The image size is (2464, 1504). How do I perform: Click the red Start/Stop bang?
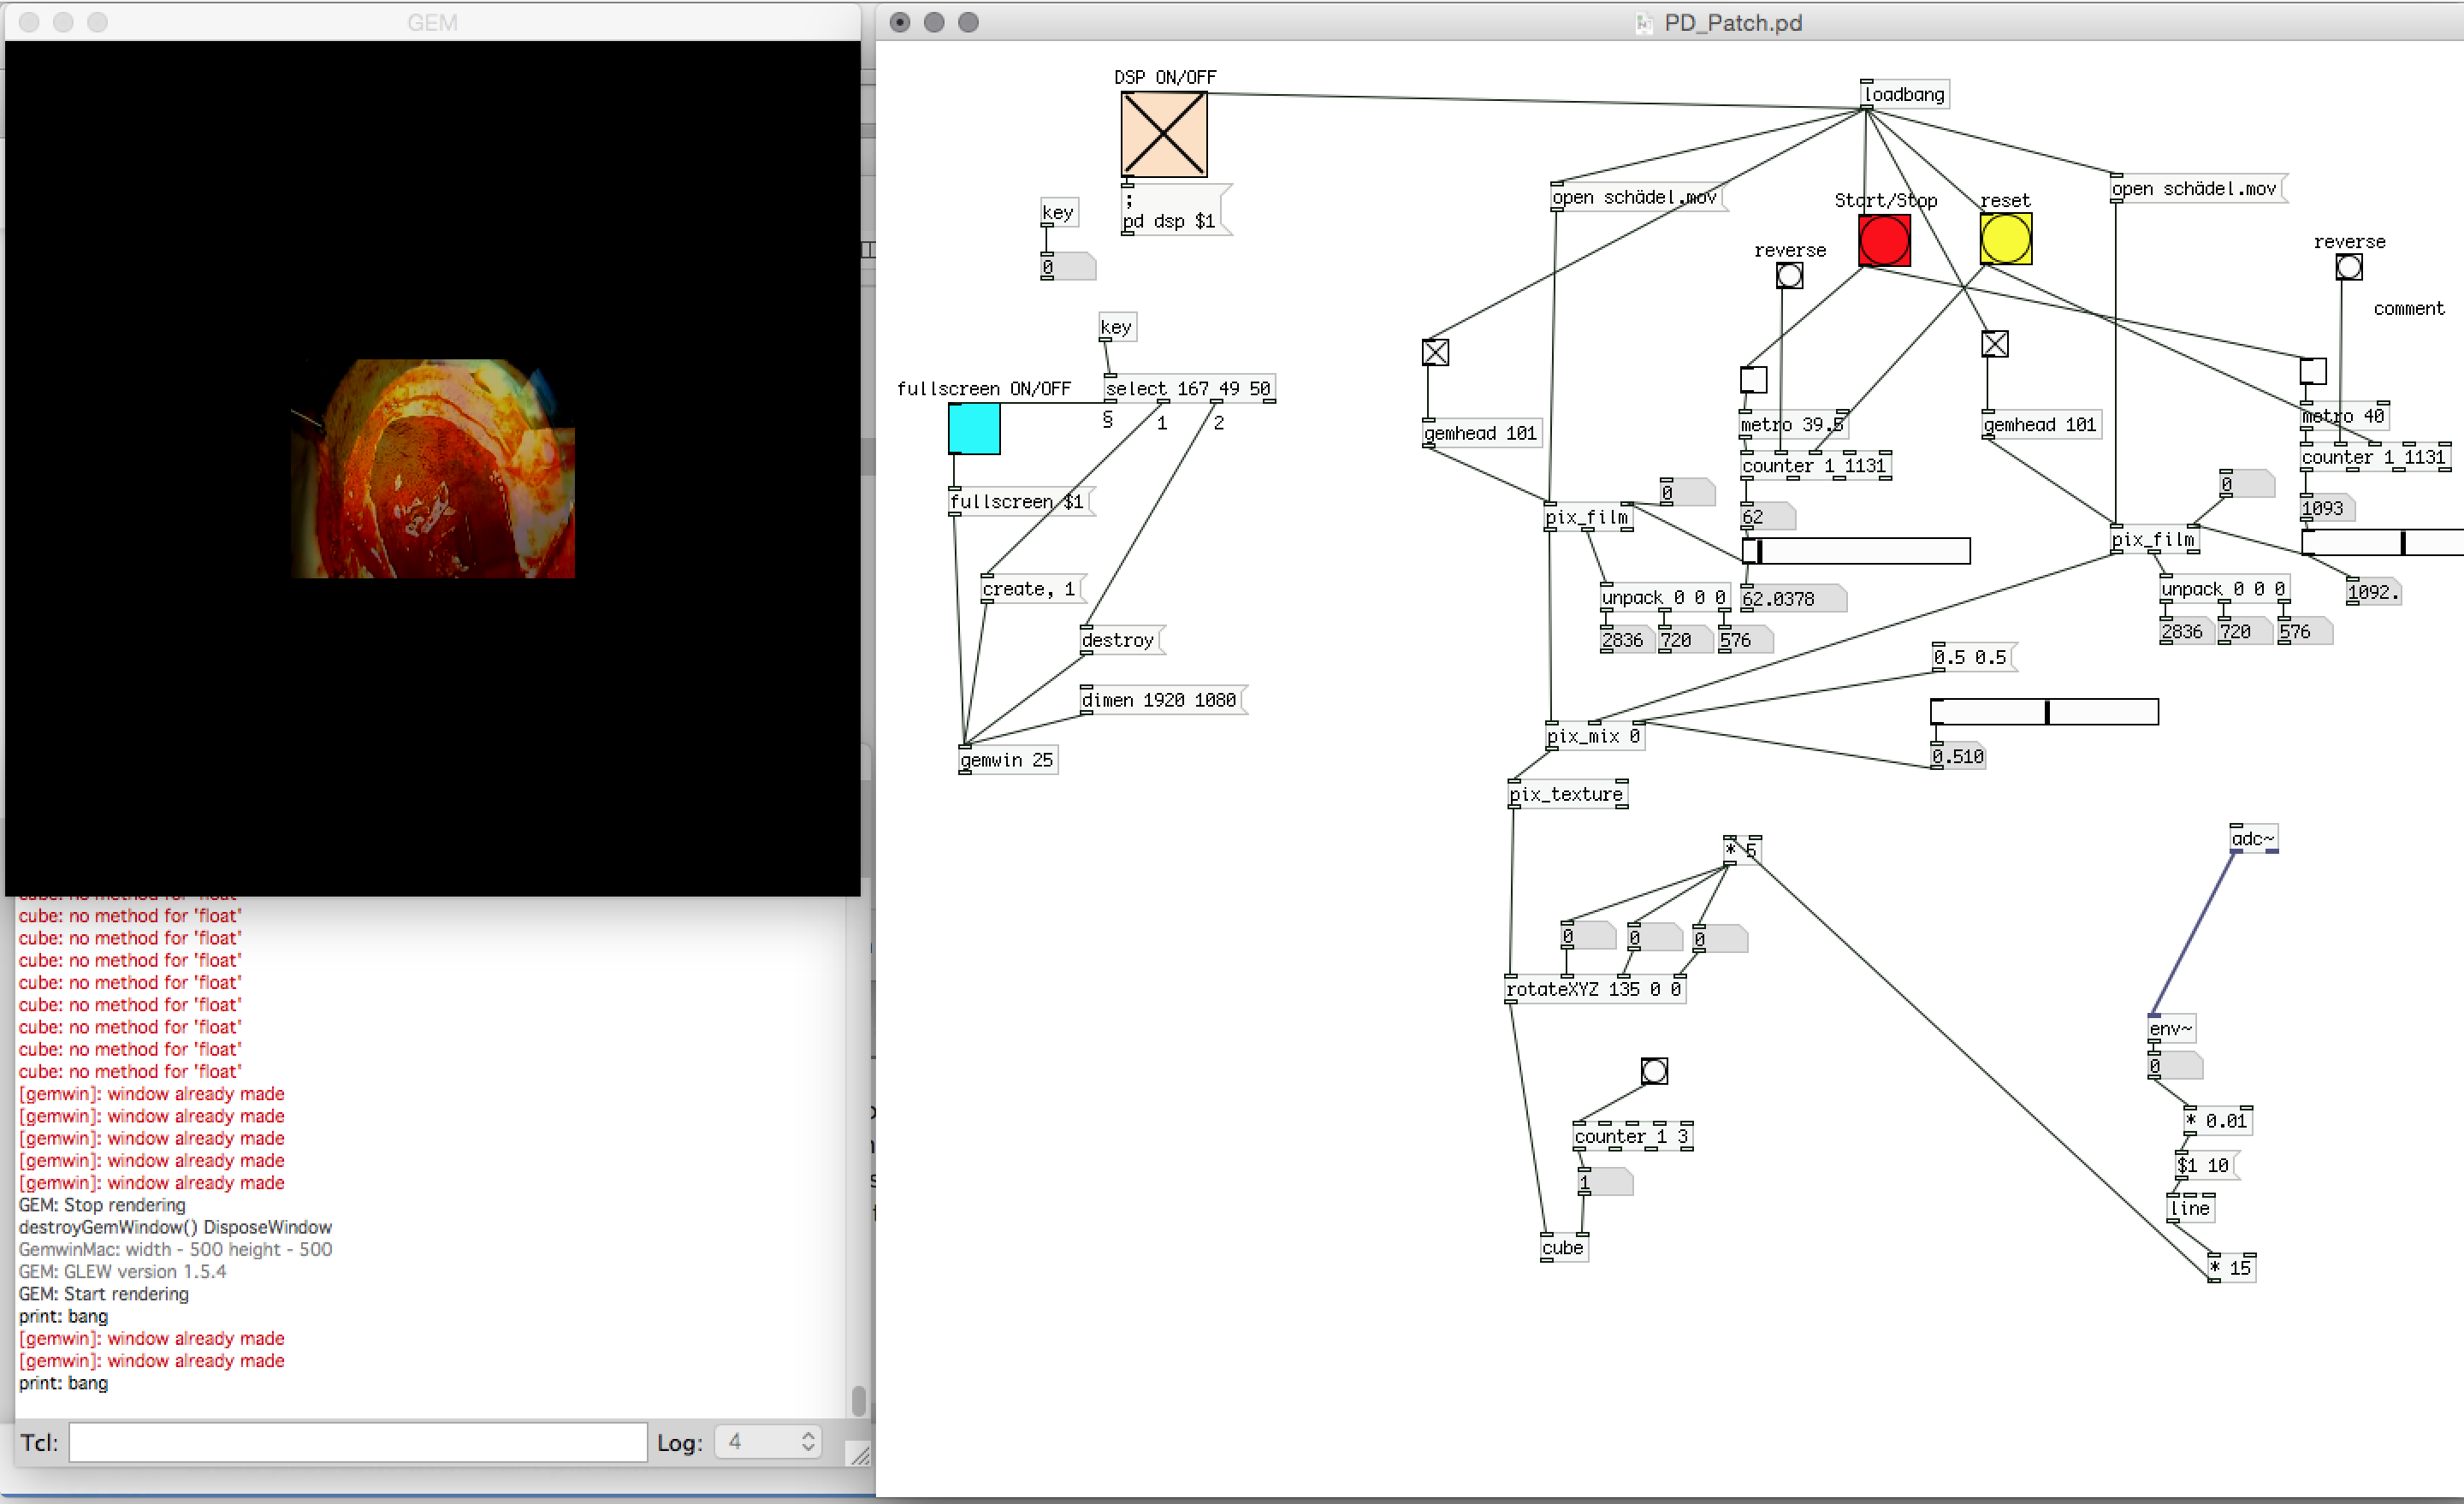coord(1884,241)
